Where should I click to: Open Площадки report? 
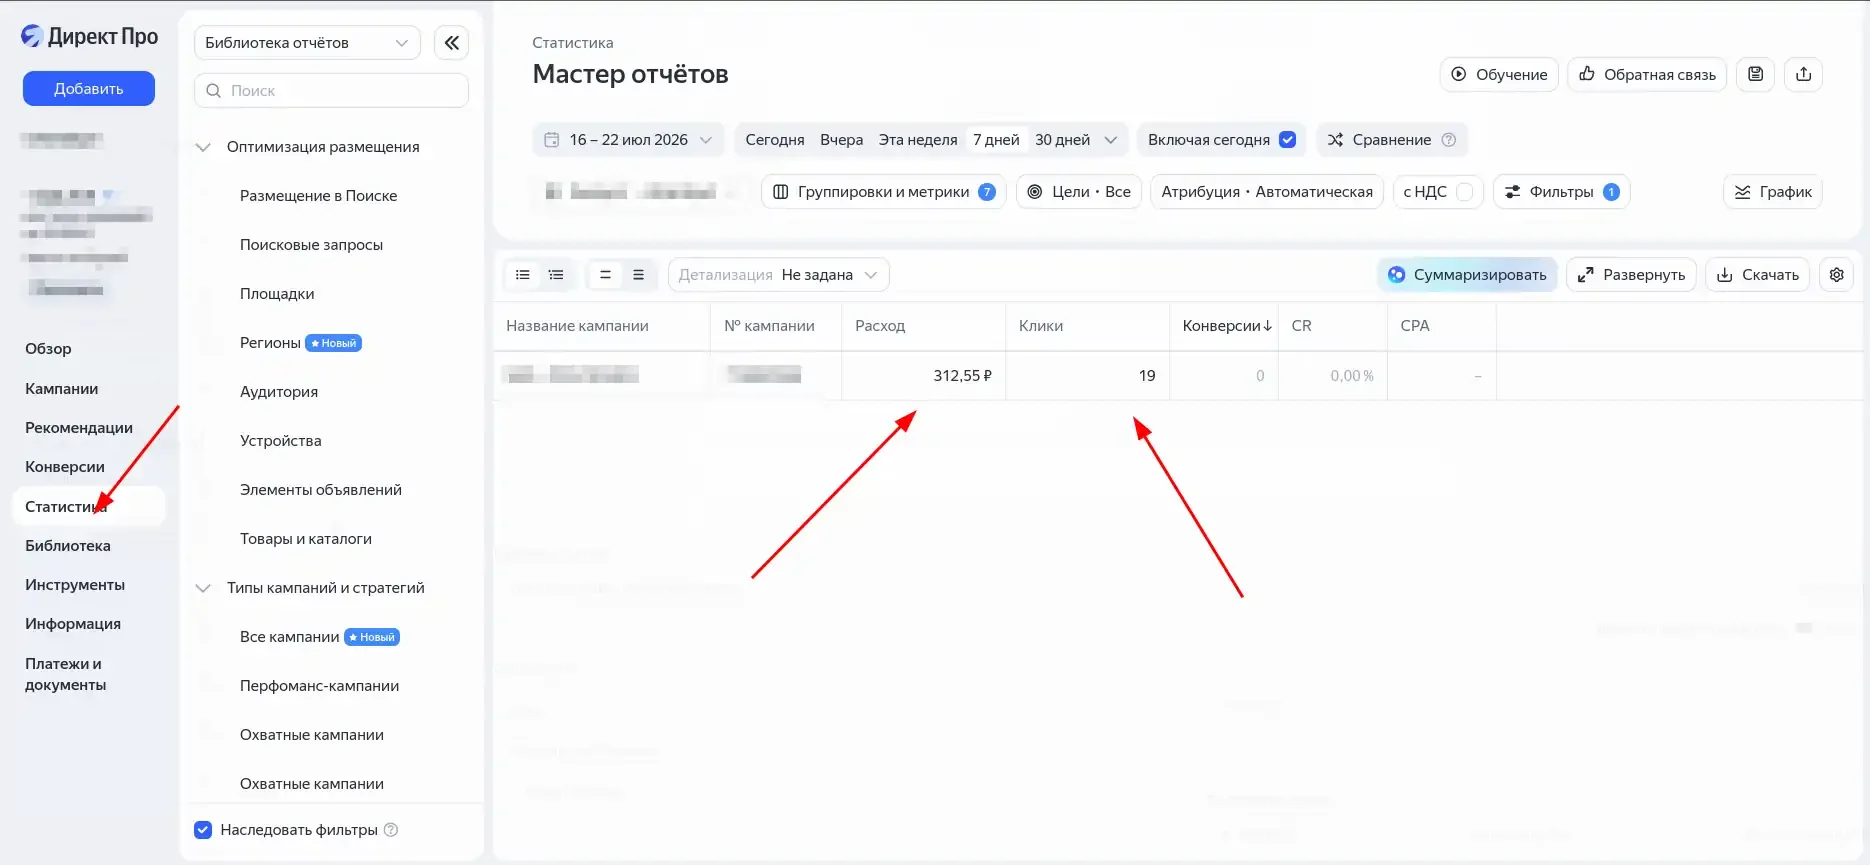[x=277, y=294]
